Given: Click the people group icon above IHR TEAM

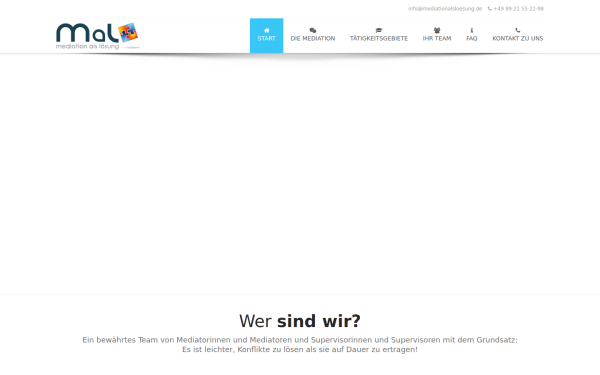Looking at the screenshot, I should tap(437, 30).
